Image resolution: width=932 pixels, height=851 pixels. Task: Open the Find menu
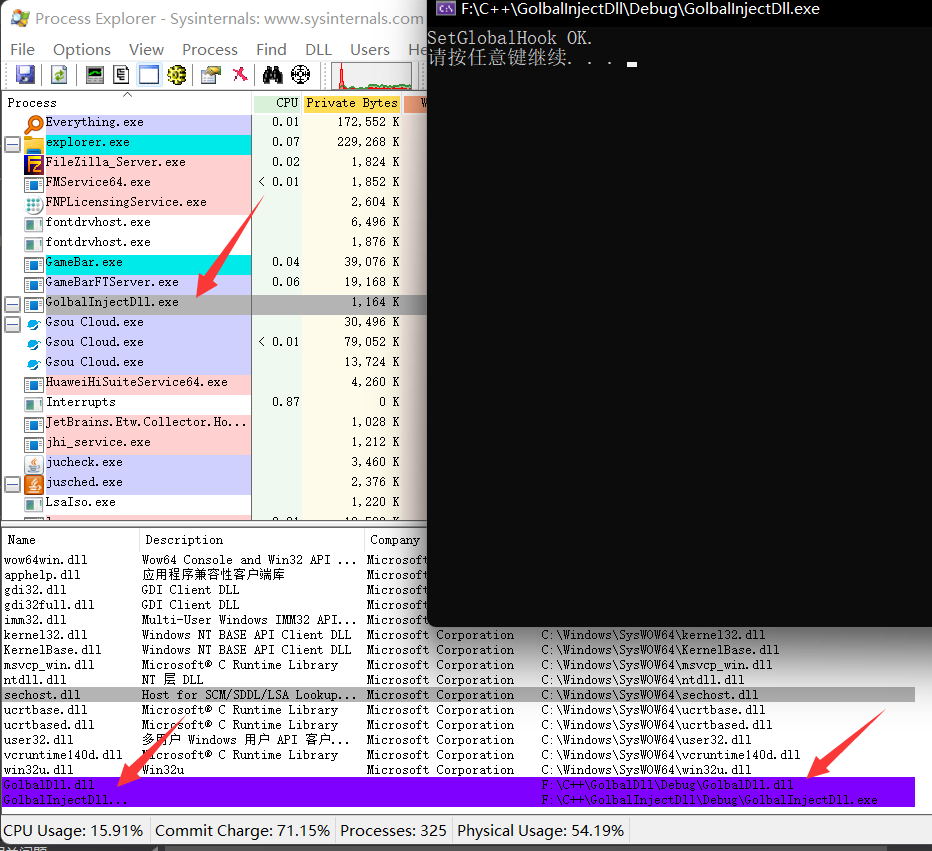pos(271,49)
